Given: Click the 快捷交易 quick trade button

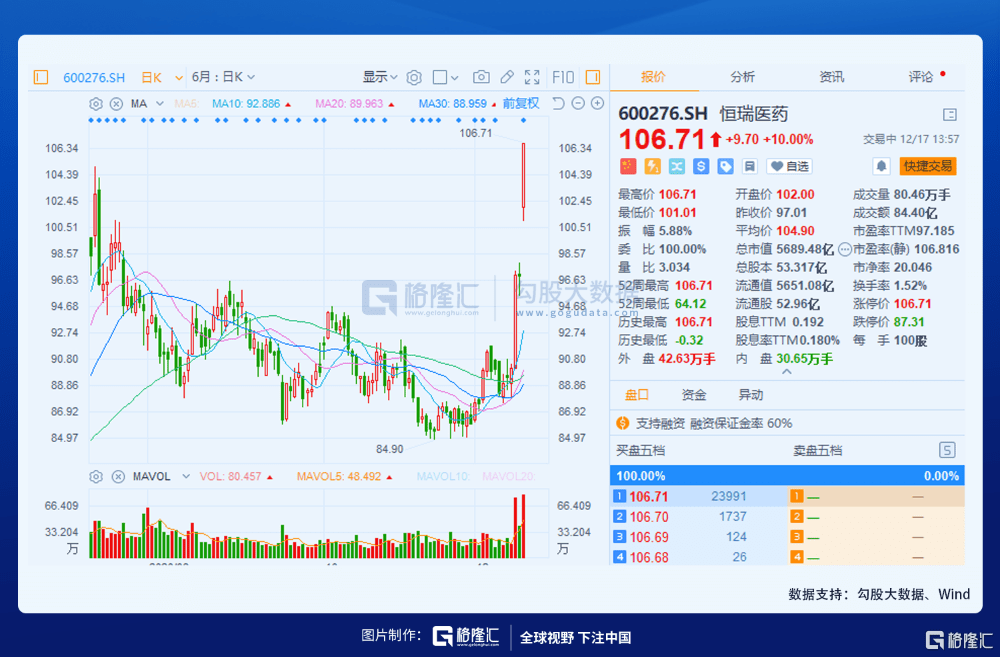Looking at the screenshot, I should [928, 166].
